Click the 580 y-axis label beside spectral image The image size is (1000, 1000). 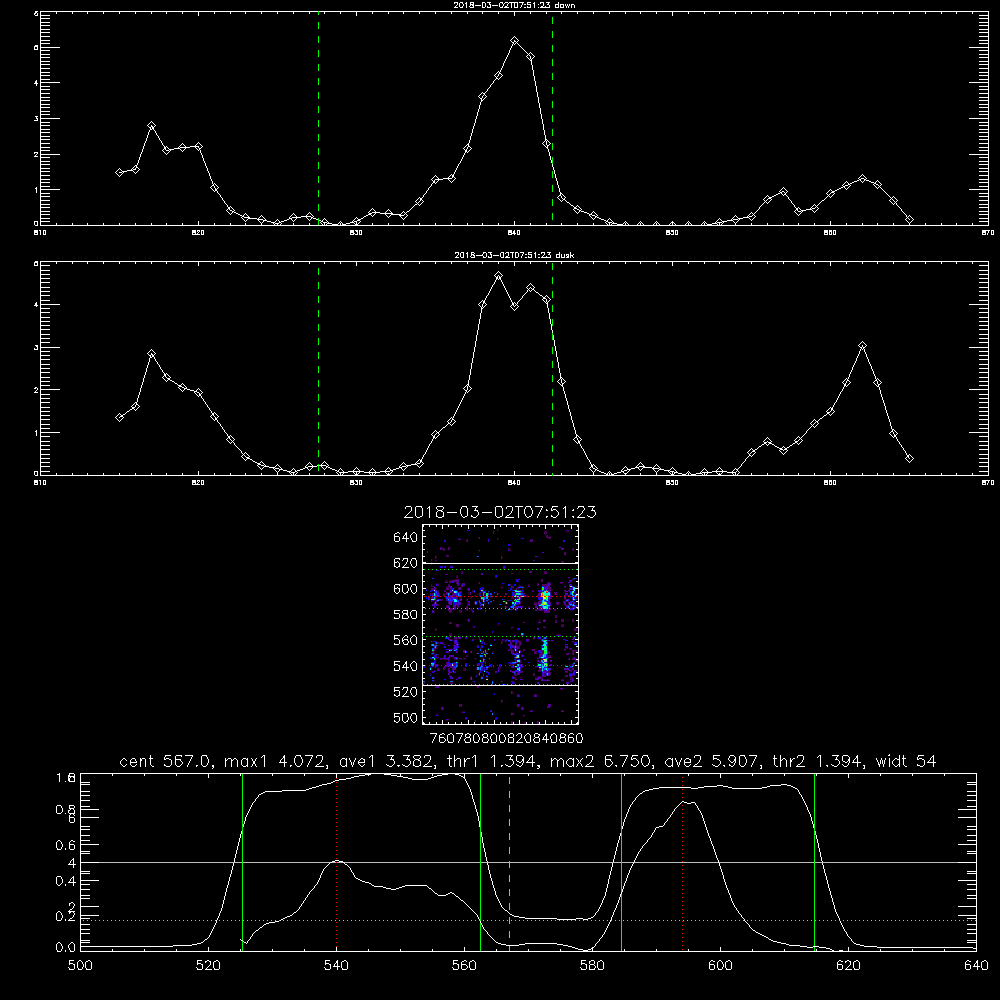[406, 615]
